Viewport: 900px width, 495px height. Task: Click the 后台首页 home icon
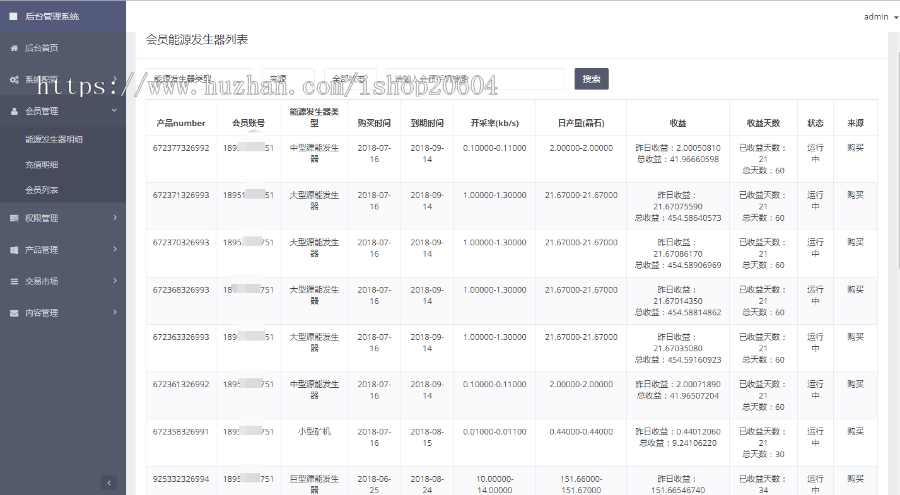tap(14, 48)
